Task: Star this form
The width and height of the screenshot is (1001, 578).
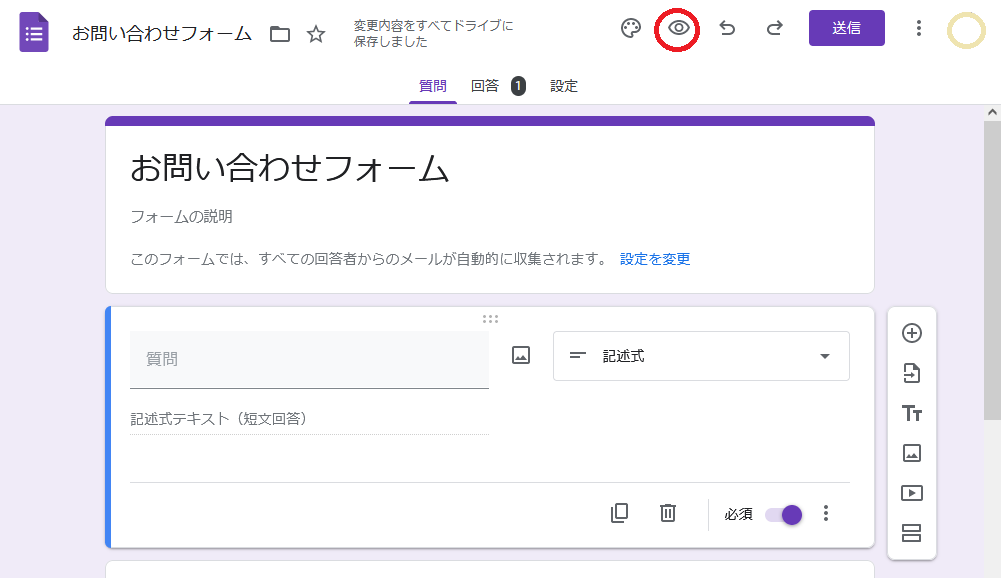Action: click(316, 34)
